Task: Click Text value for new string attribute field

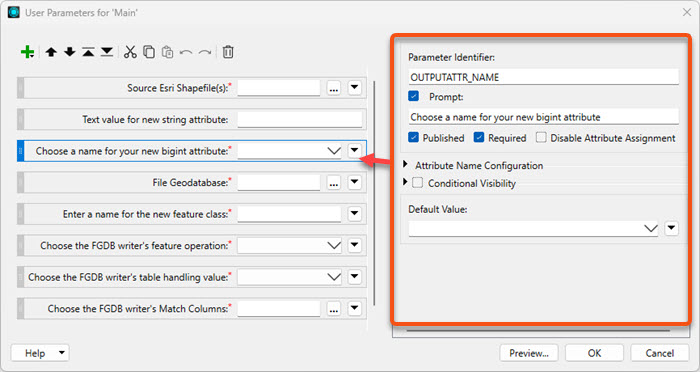Action: point(300,120)
